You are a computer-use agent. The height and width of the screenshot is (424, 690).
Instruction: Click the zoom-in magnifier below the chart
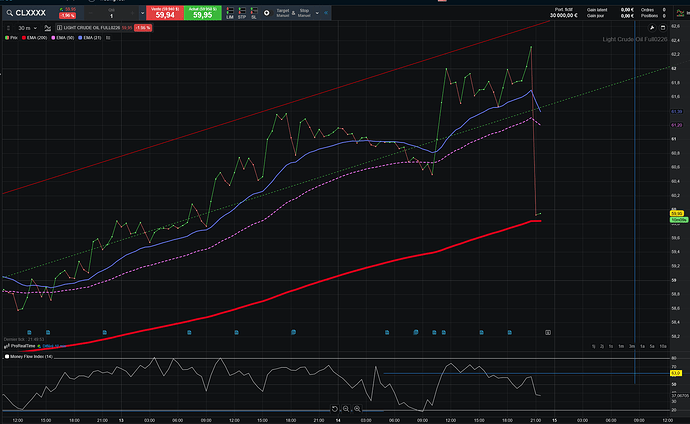(x=357, y=408)
